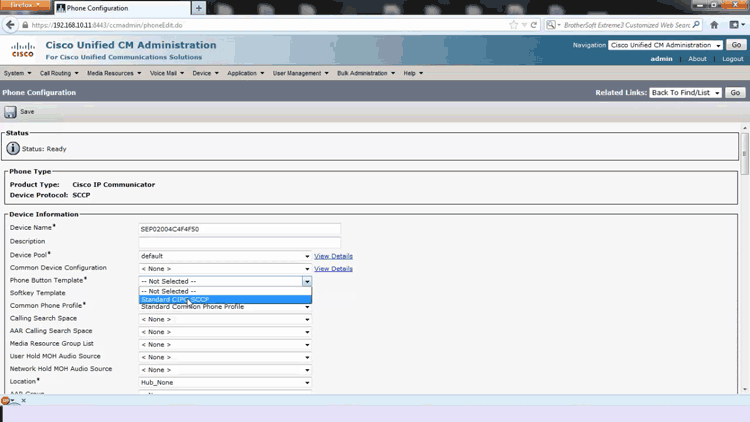Click the bookmarks menu icon at toolbar end

click(x=736, y=25)
